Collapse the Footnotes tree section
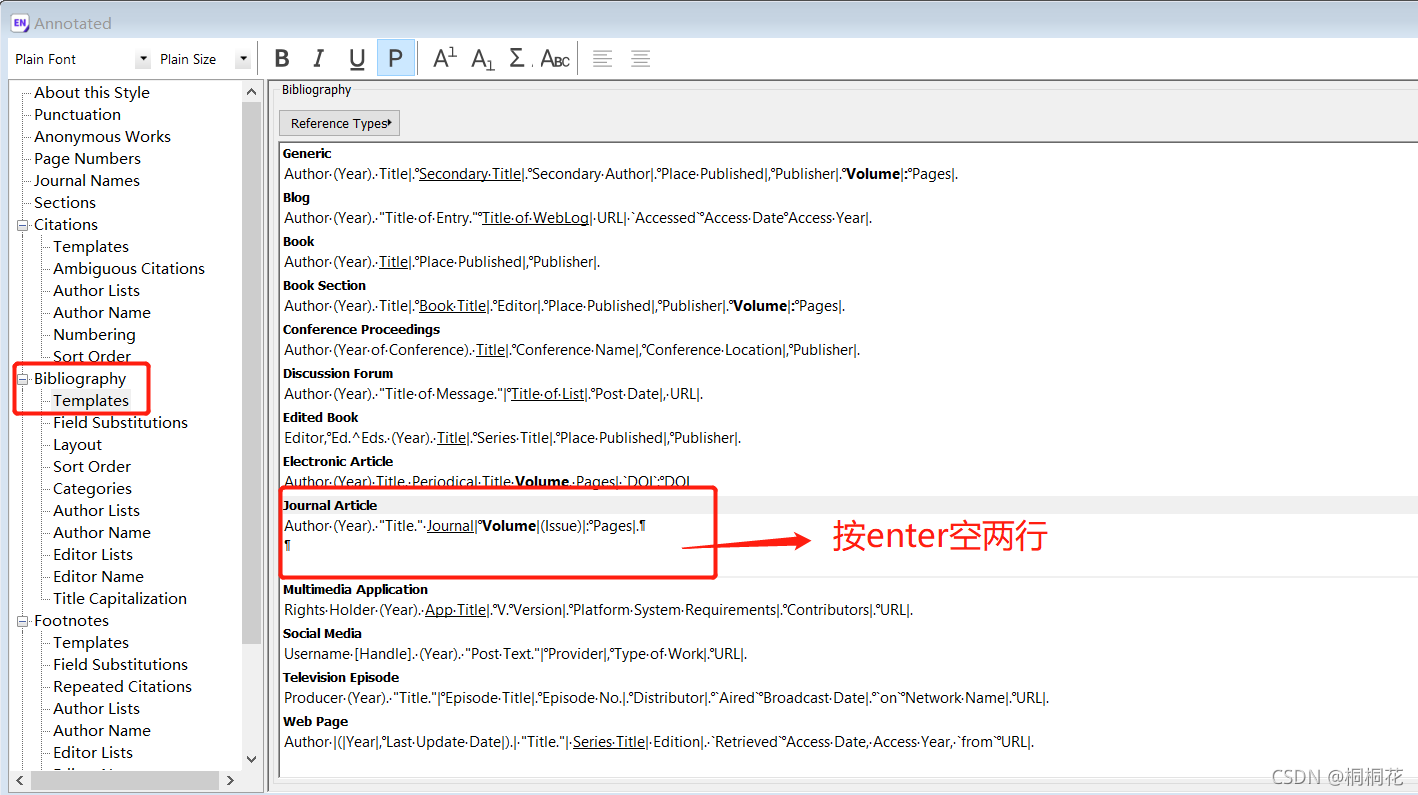This screenshot has height=795, width=1418. click(22, 620)
